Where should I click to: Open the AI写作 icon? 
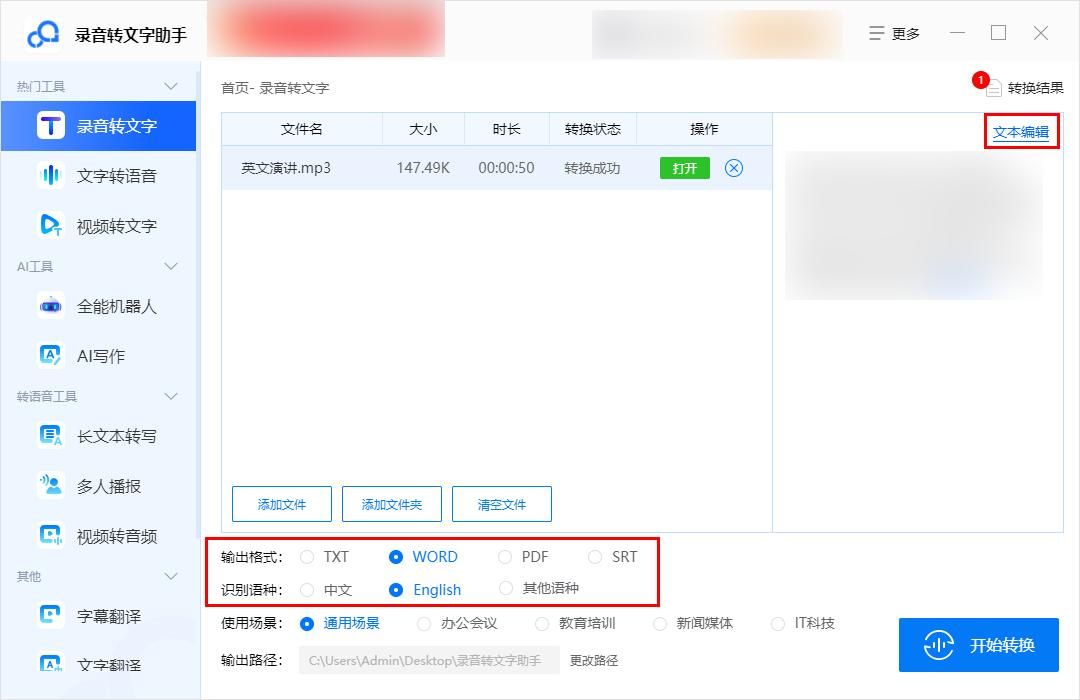tap(50, 356)
